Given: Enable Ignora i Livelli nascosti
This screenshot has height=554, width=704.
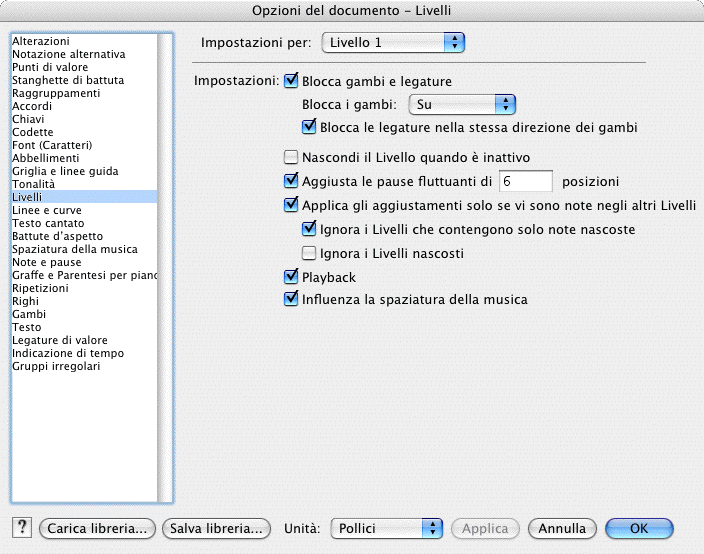Looking at the screenshot, I should pos(309,253).
